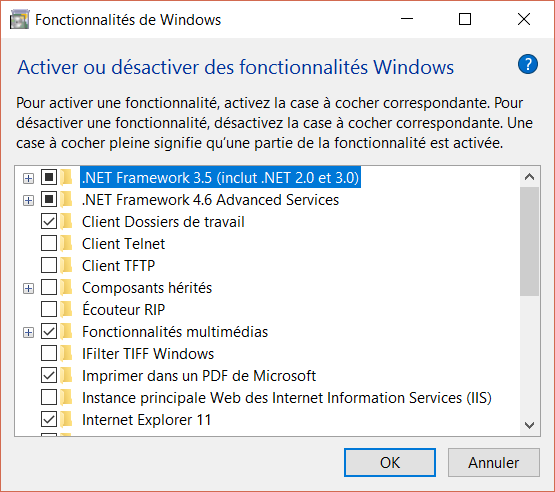Select the Fonctionnalités multimédias label

pyautogui.click(x=175, y=332)
